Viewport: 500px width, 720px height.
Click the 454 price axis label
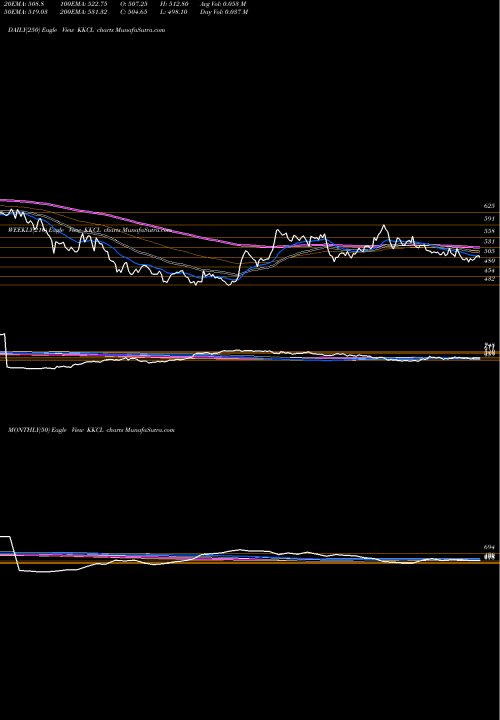(x=489, y=270)
